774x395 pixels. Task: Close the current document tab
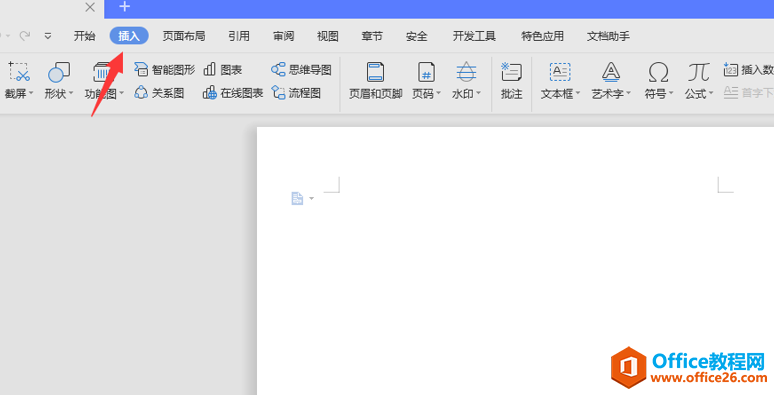pos(90,7)
